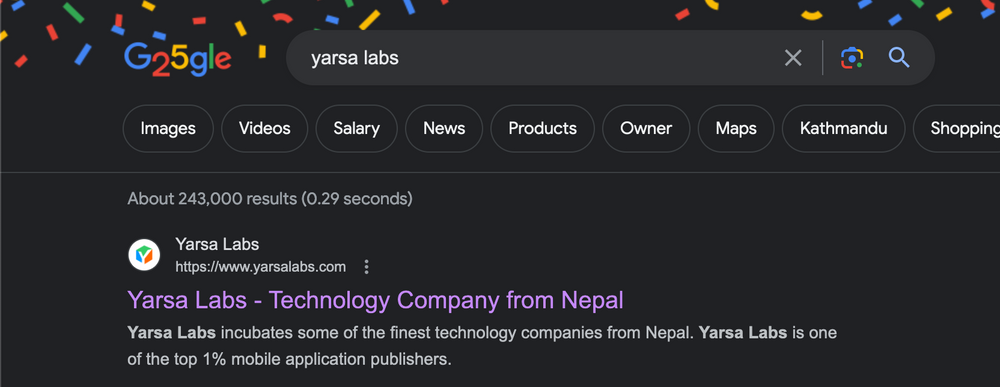Select the Owner filter chip
The height and width of the screenshot is (387, 1000).
tap(646, 129)
